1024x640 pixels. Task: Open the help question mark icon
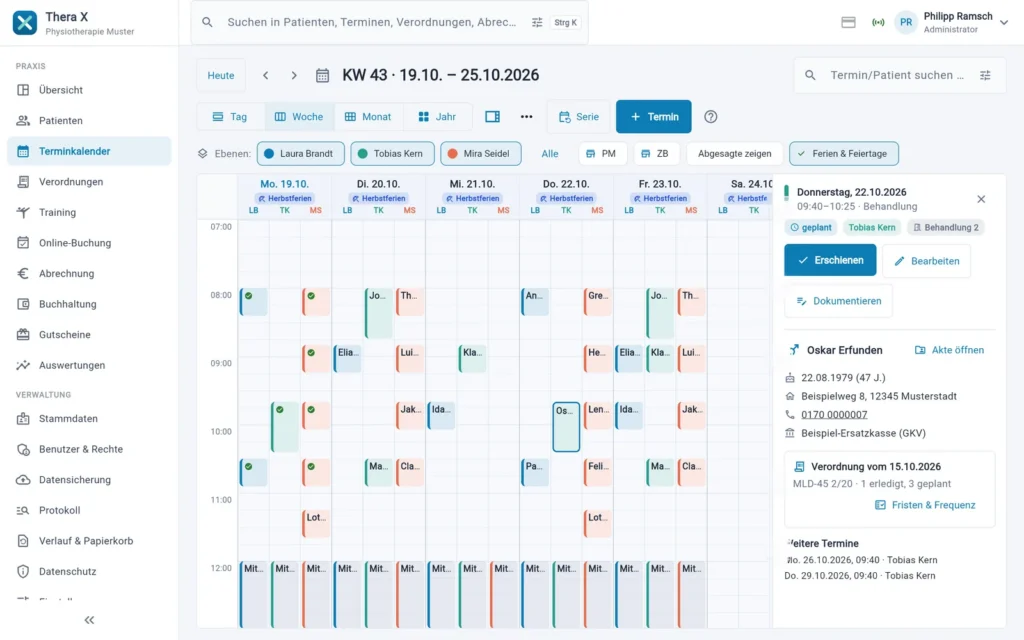point(711,117)
